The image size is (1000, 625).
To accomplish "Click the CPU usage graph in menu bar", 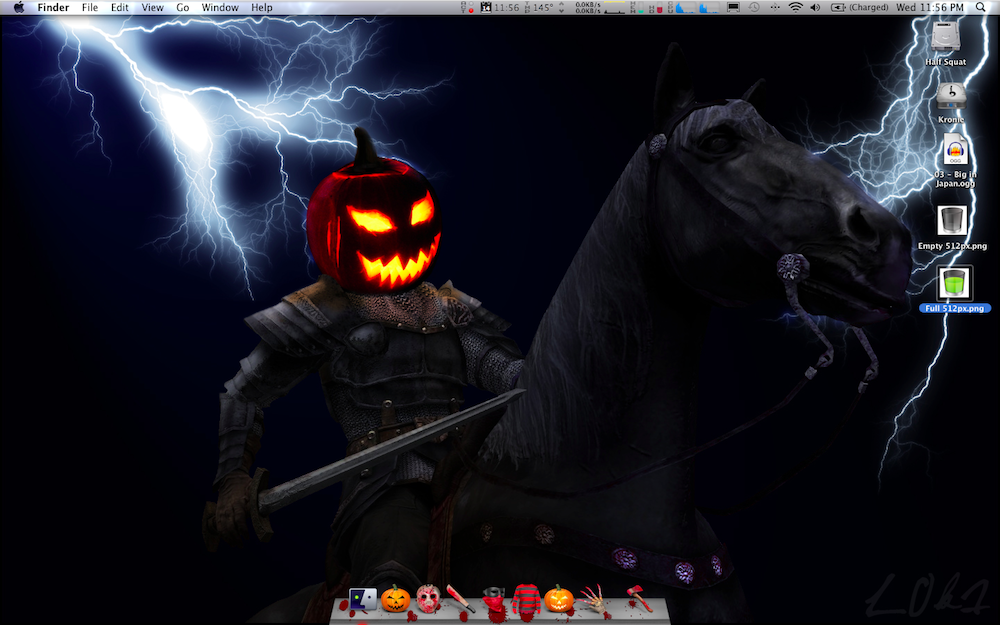I will tap(694, 8).
